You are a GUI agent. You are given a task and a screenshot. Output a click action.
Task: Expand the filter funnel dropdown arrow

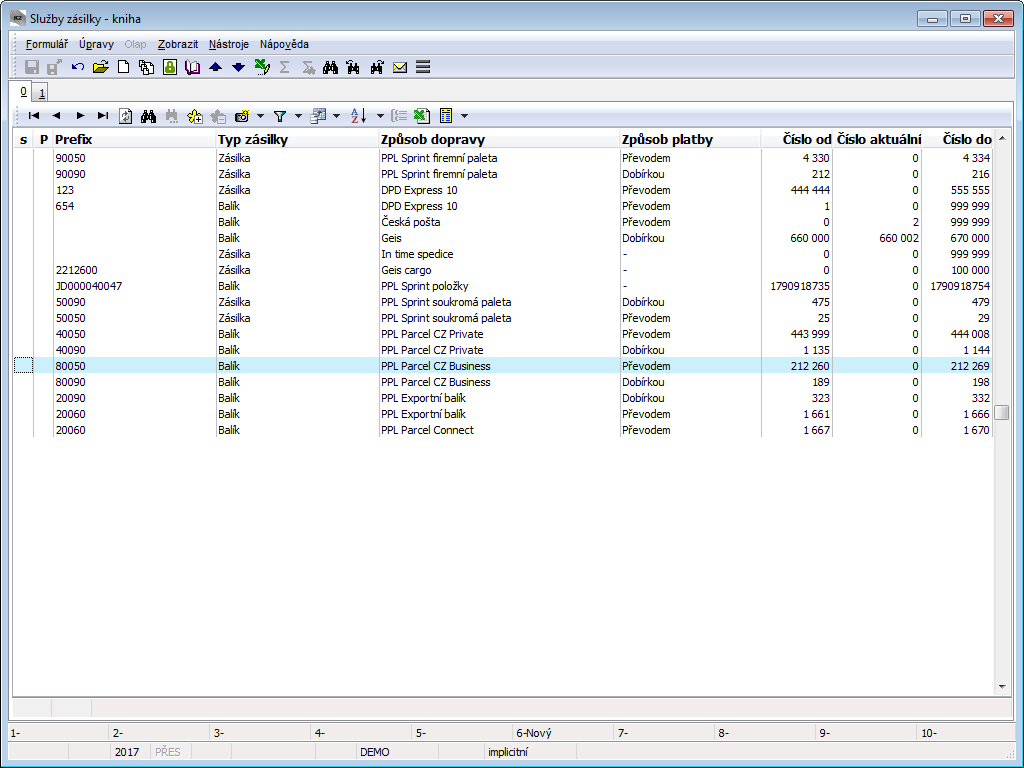[298, 116]
